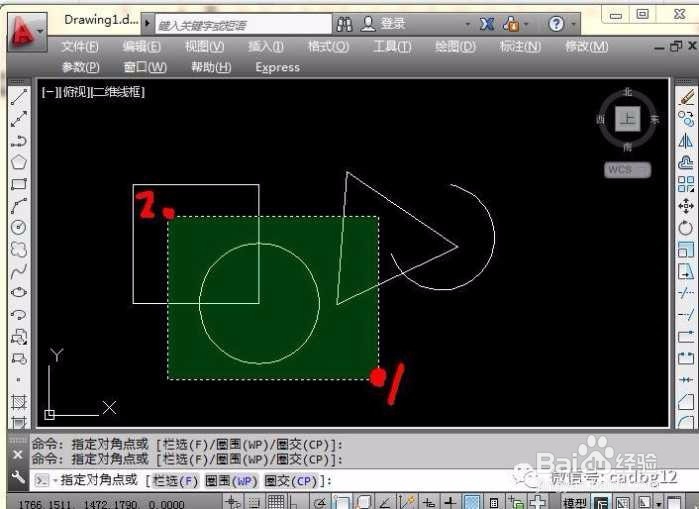Select the Rotate tool
This screenshot has width=699, height=509.
click(686, 227)
